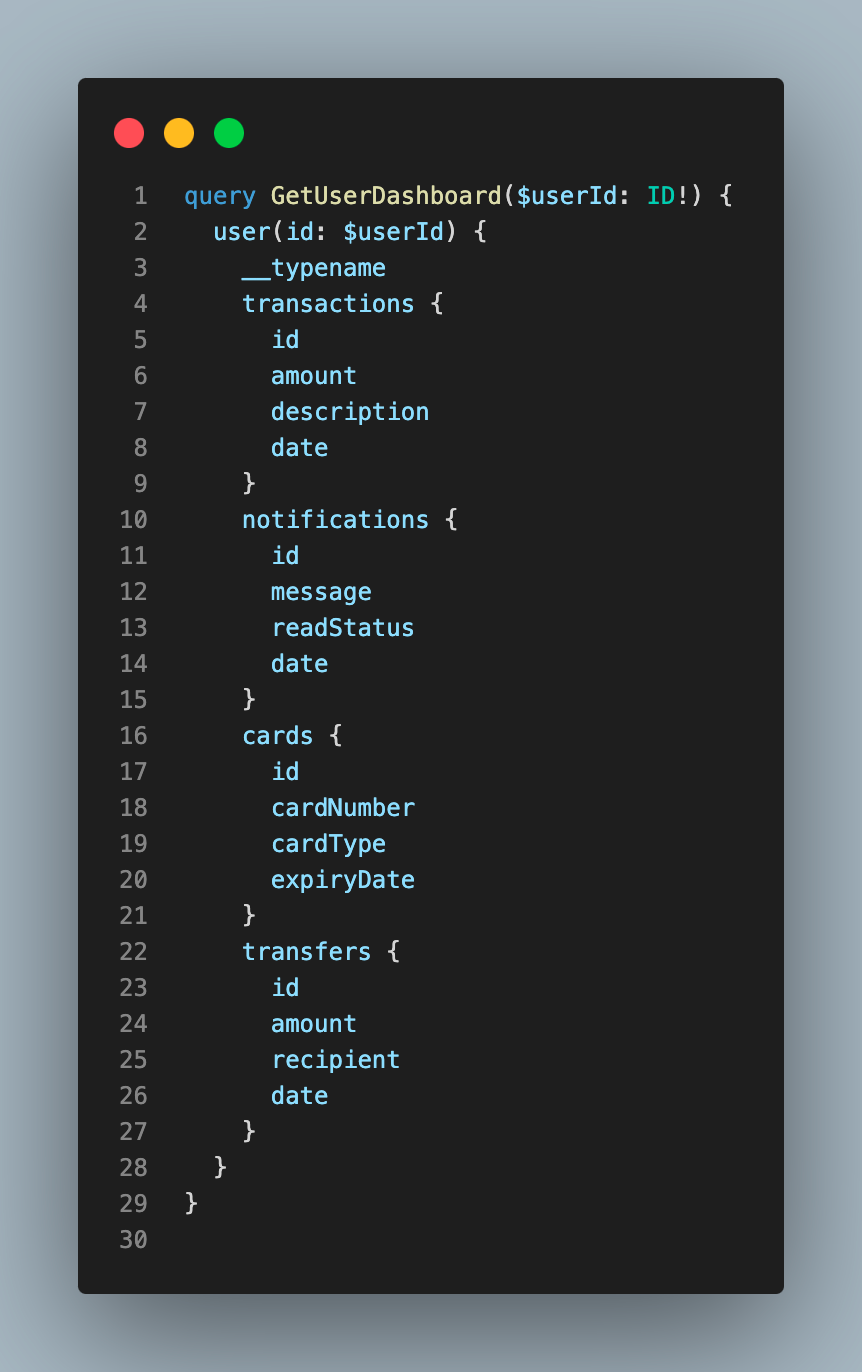Screen dimensions: 862x1372
Task: Click the cards field name
Action: click(x=278, y=736)
